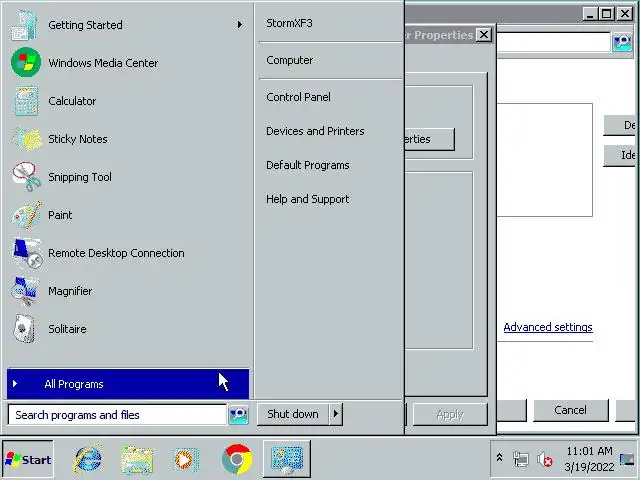
Task: Click the Sticky Notes yellow icon
Action: click(x=27, y=139)
